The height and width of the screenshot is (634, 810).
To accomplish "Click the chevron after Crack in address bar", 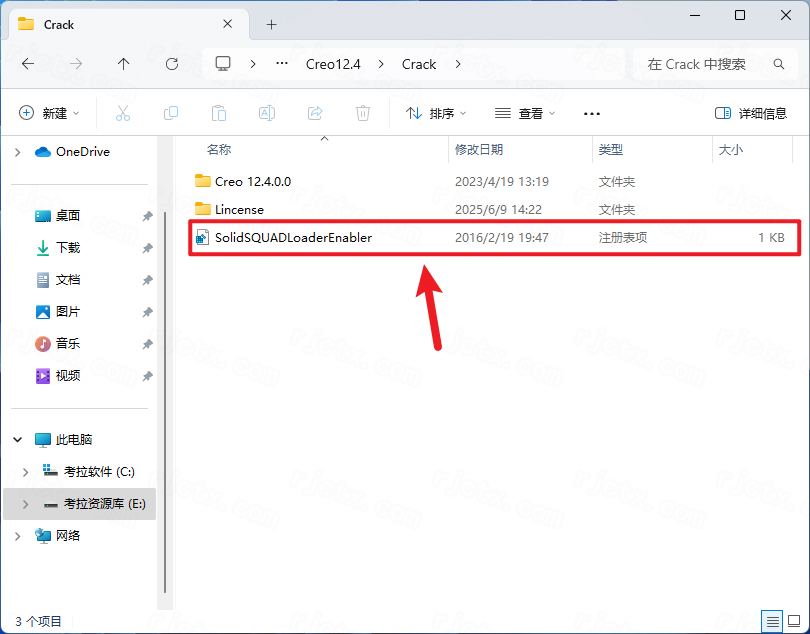I will (458, 64).
